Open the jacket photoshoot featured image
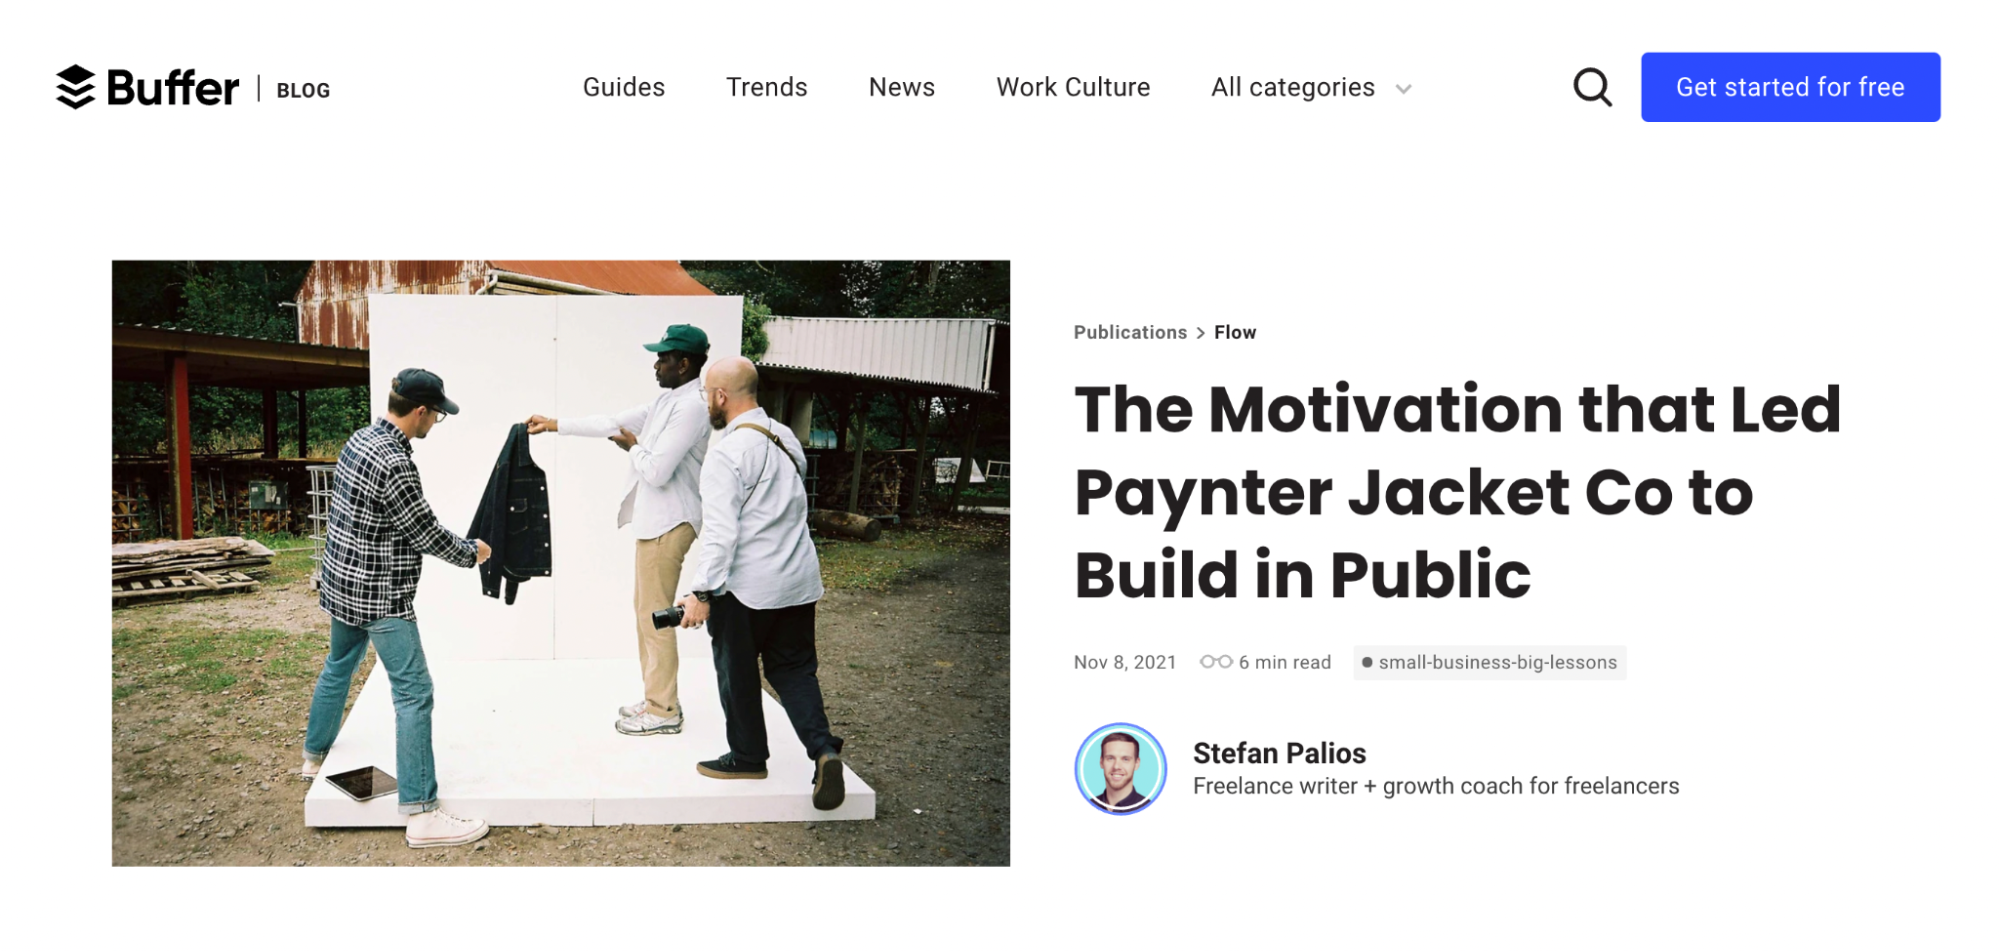 561,563
